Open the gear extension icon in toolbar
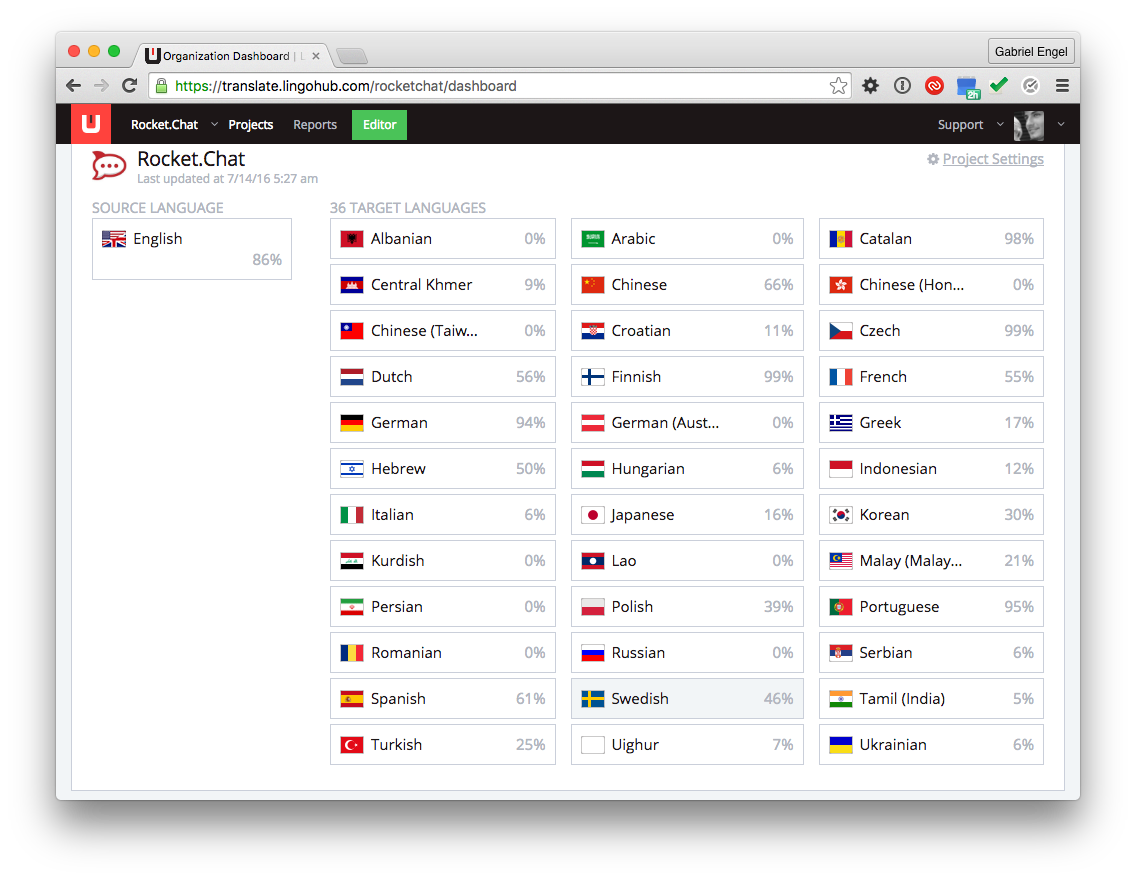The image size is (1136, 880). click(x=870, y=85)
